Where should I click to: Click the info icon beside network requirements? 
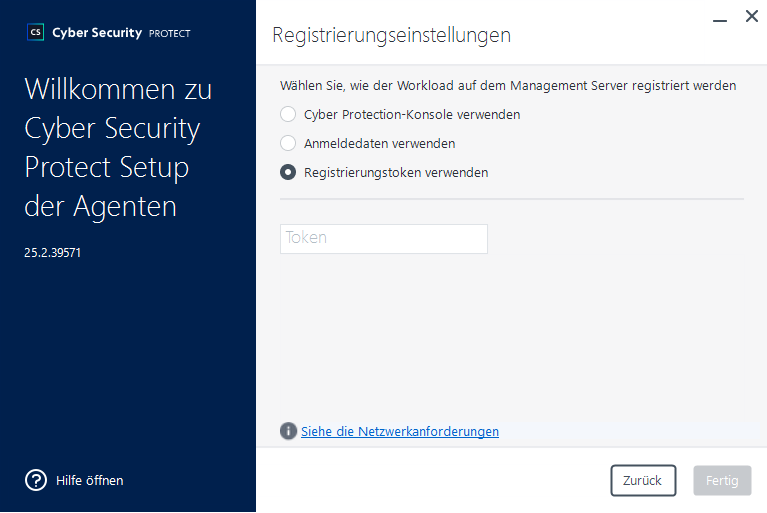tap(288, 431)
